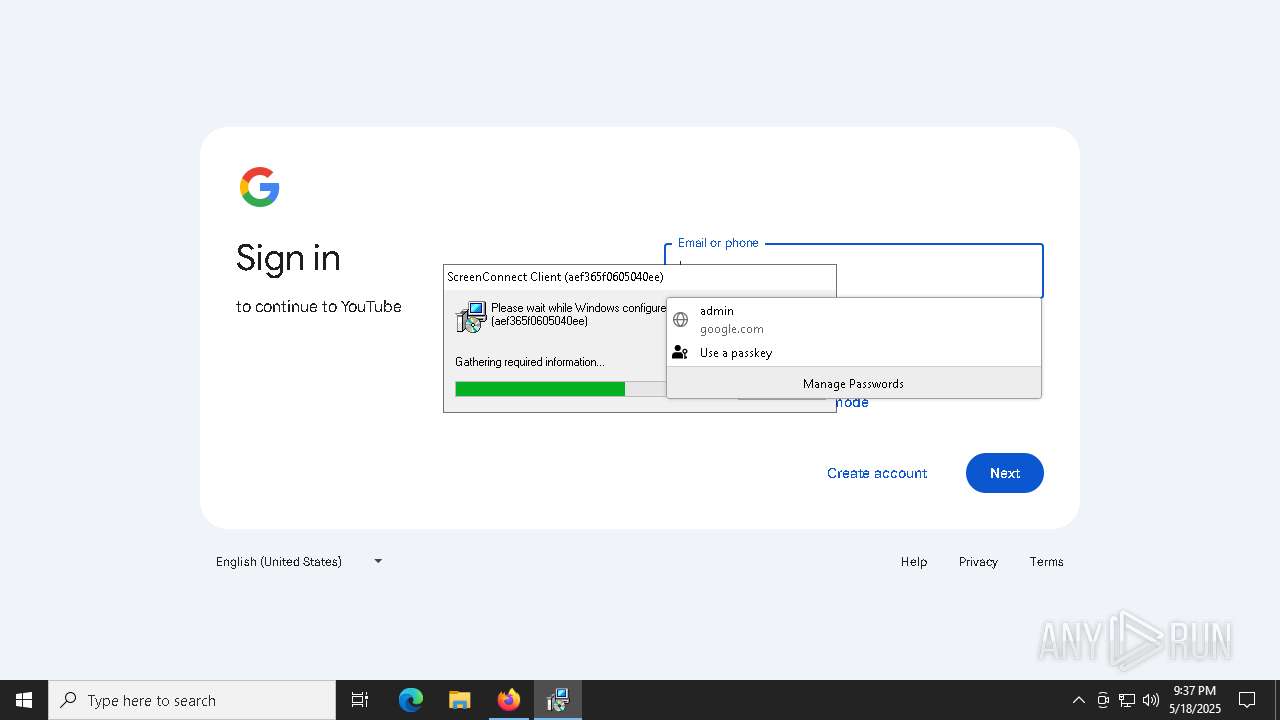The width and height of the screenshot is (1280, 720).
Task: Open Manage Passwords
Action: [x=853, y=383]
